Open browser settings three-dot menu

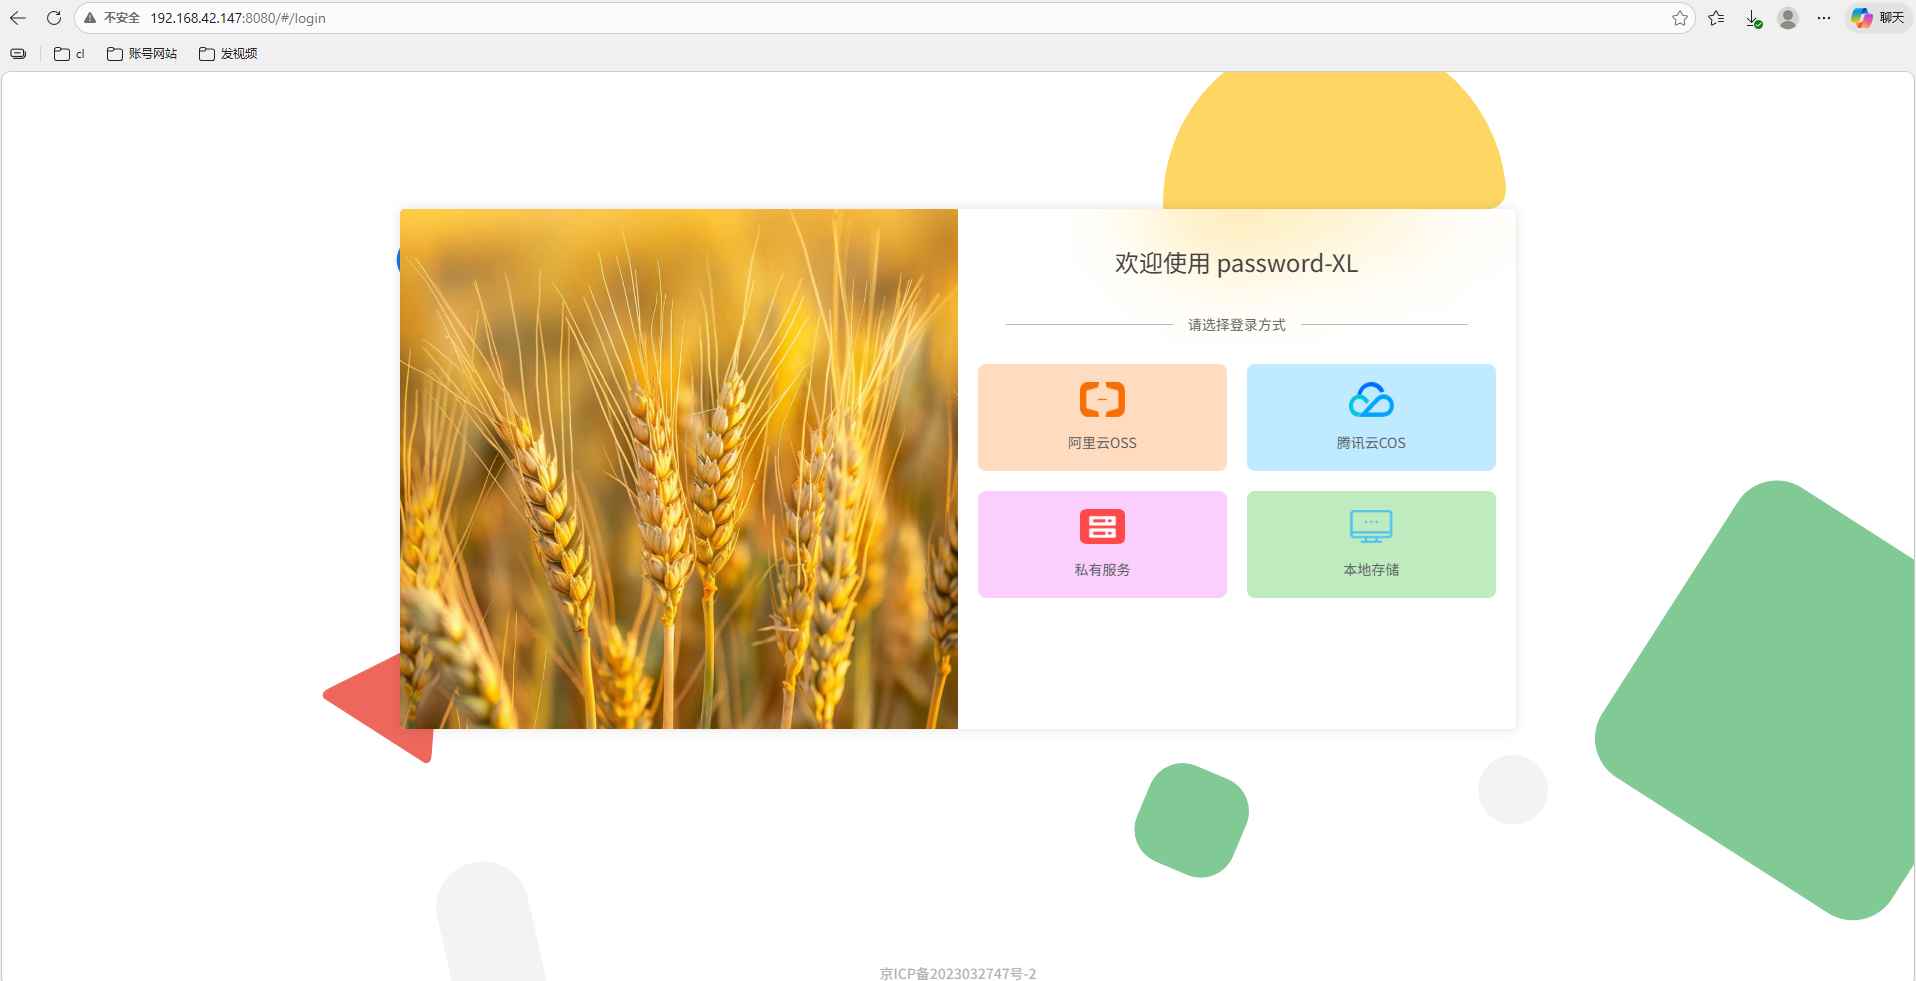[x=1824, y=18]
